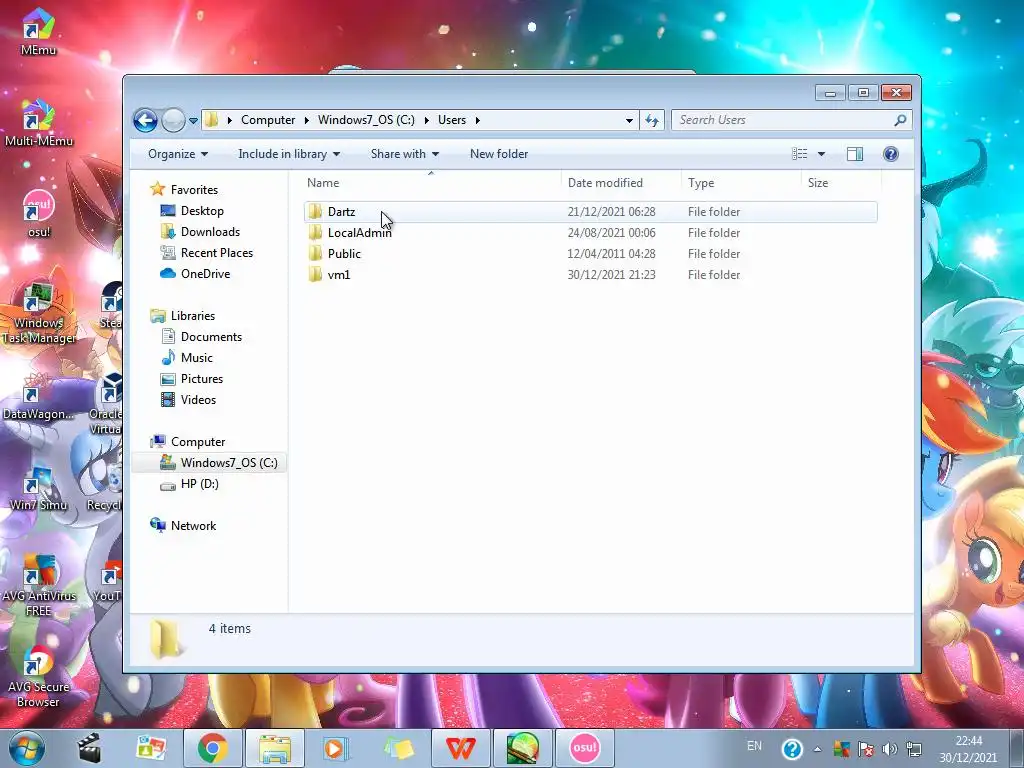Click the New folder button
The width and height of the screenshot is (1024, 768).
(499, 154)
